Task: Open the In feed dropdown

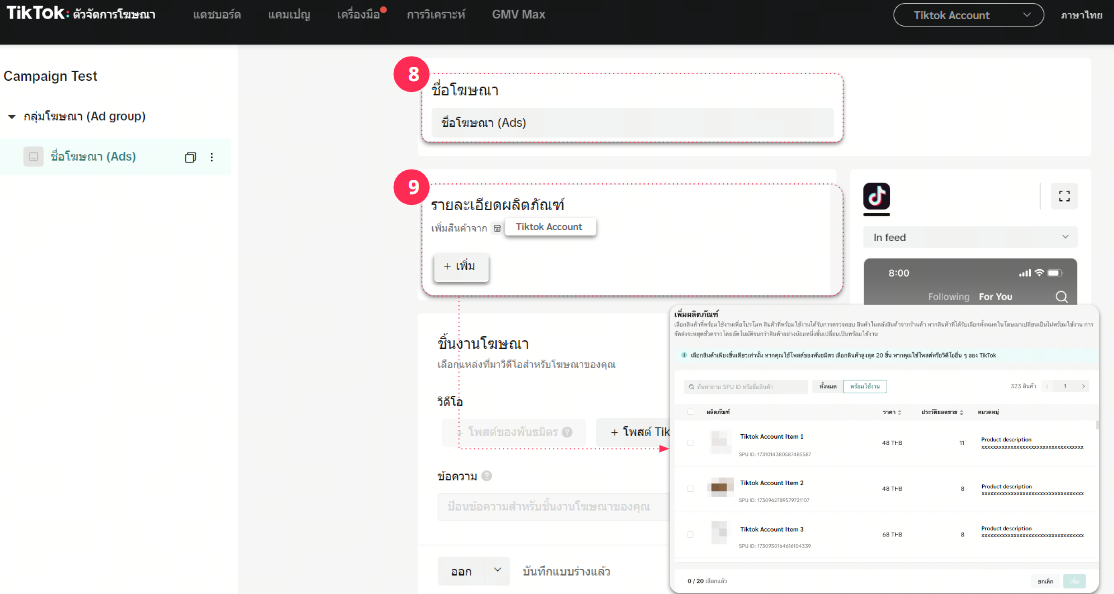Action: (x=970, y=237)
